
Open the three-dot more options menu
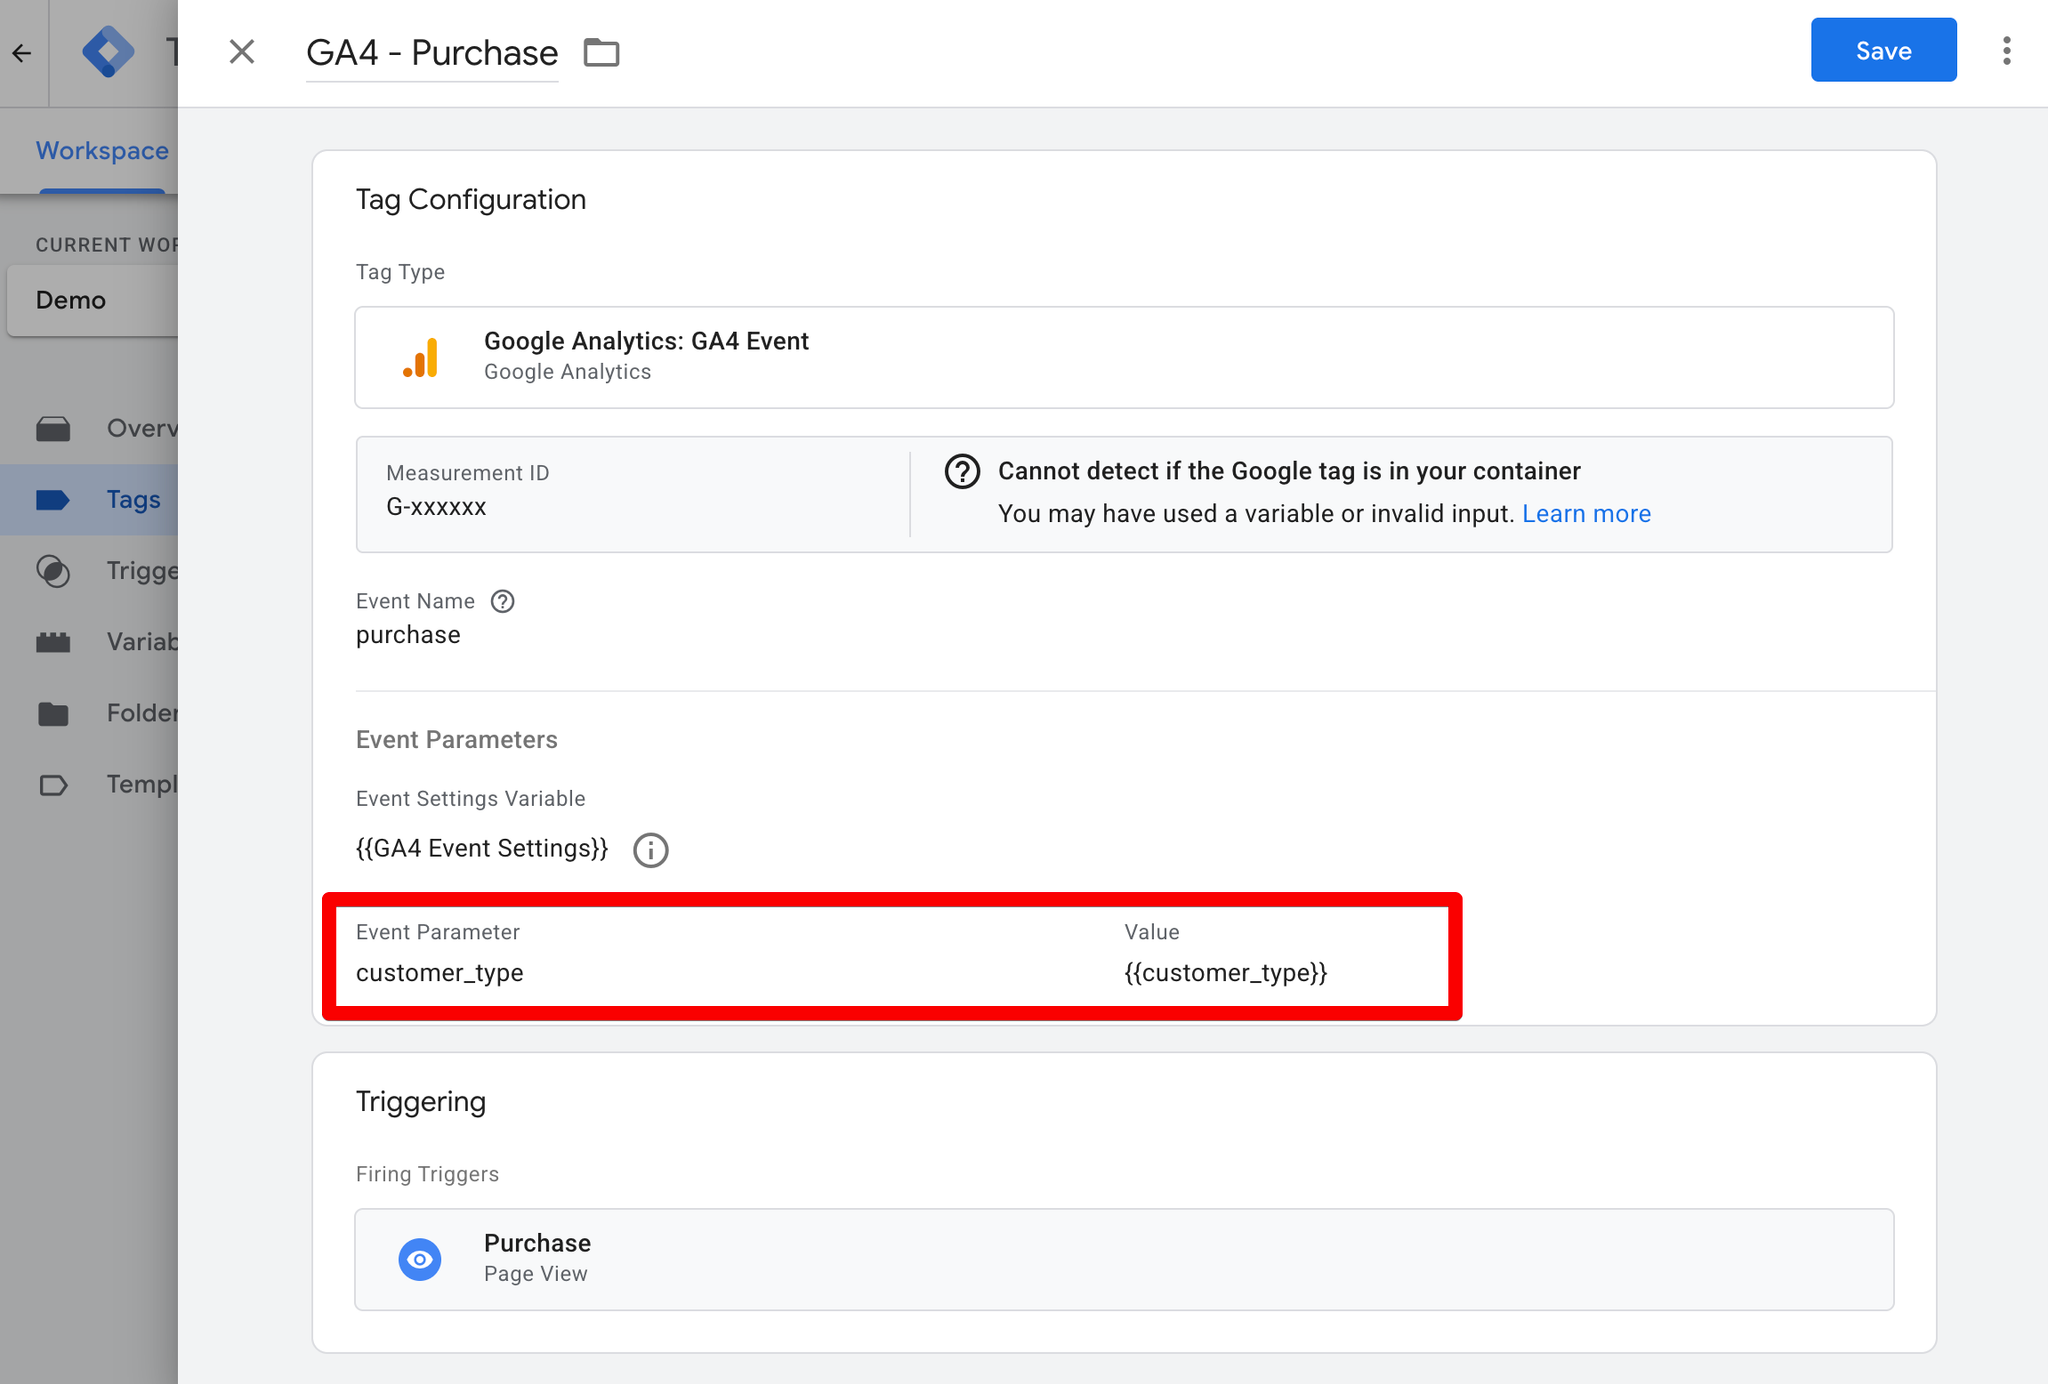coord(2006,51)
